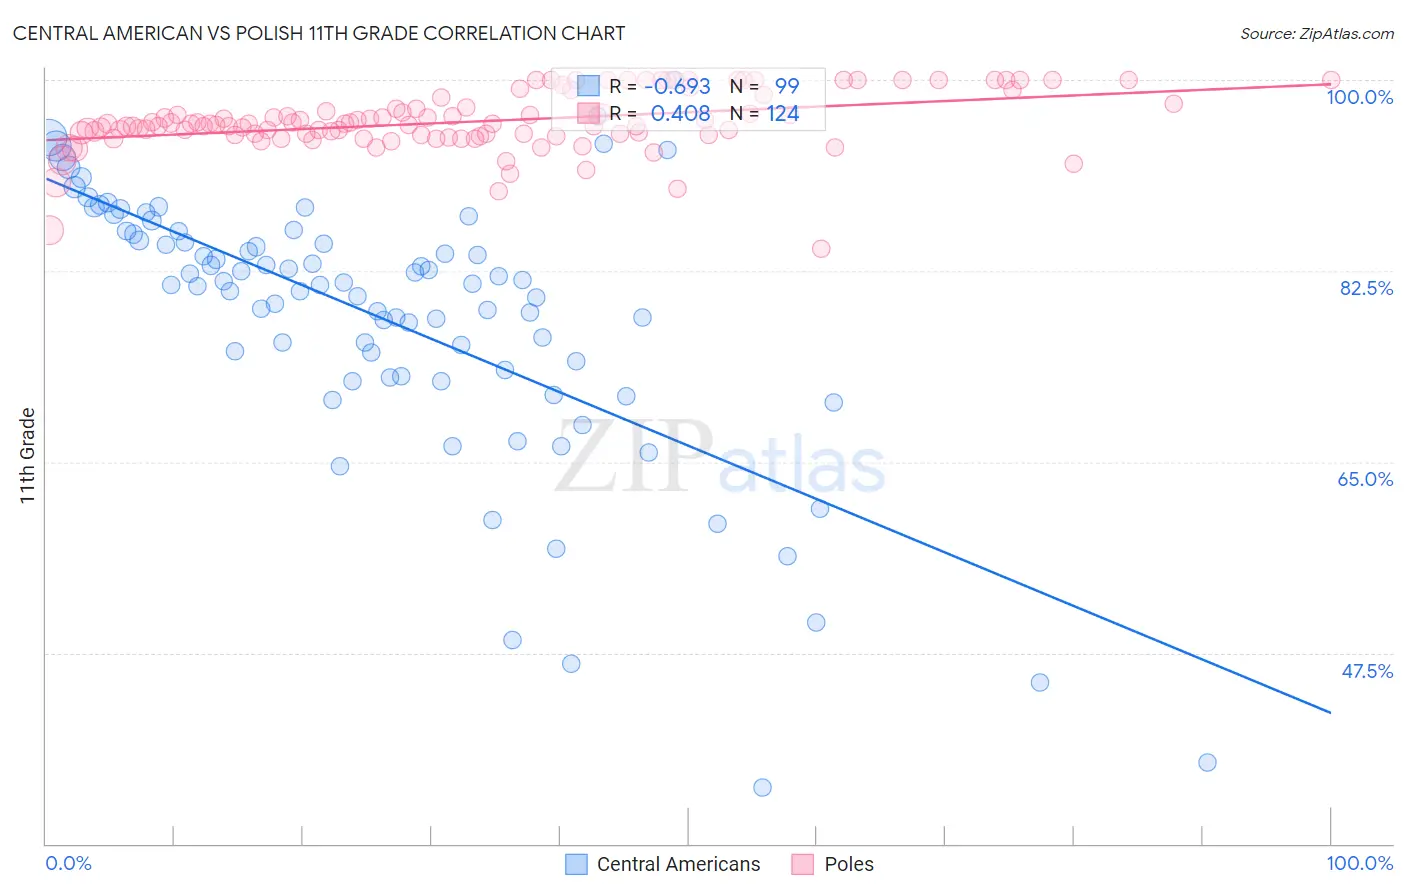This screenshot has width=1406, height=892.
Task: Click the blue Central Americans legend swatch
Action: click(576, 864)
